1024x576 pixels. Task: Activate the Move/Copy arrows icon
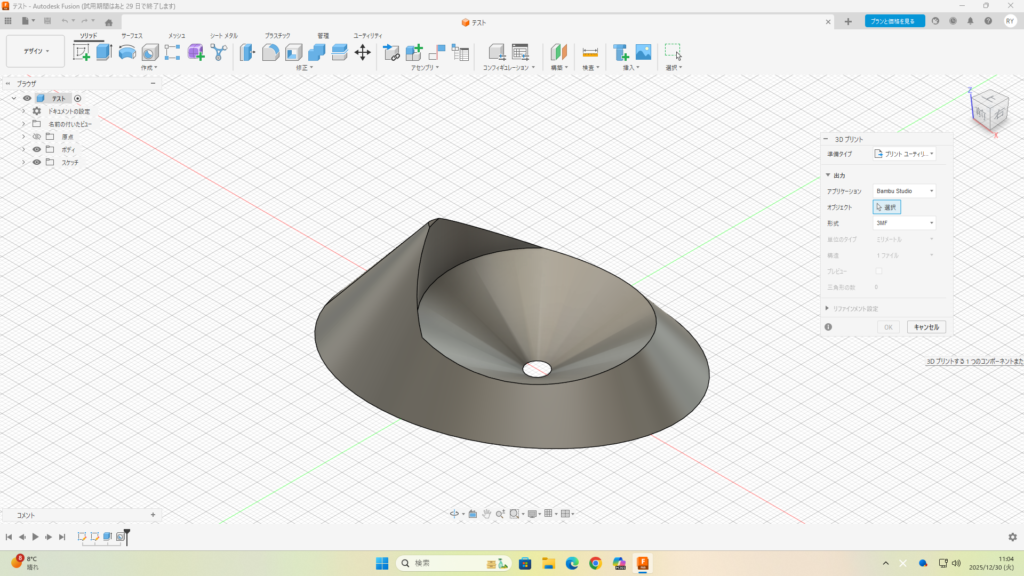point(362,52)
